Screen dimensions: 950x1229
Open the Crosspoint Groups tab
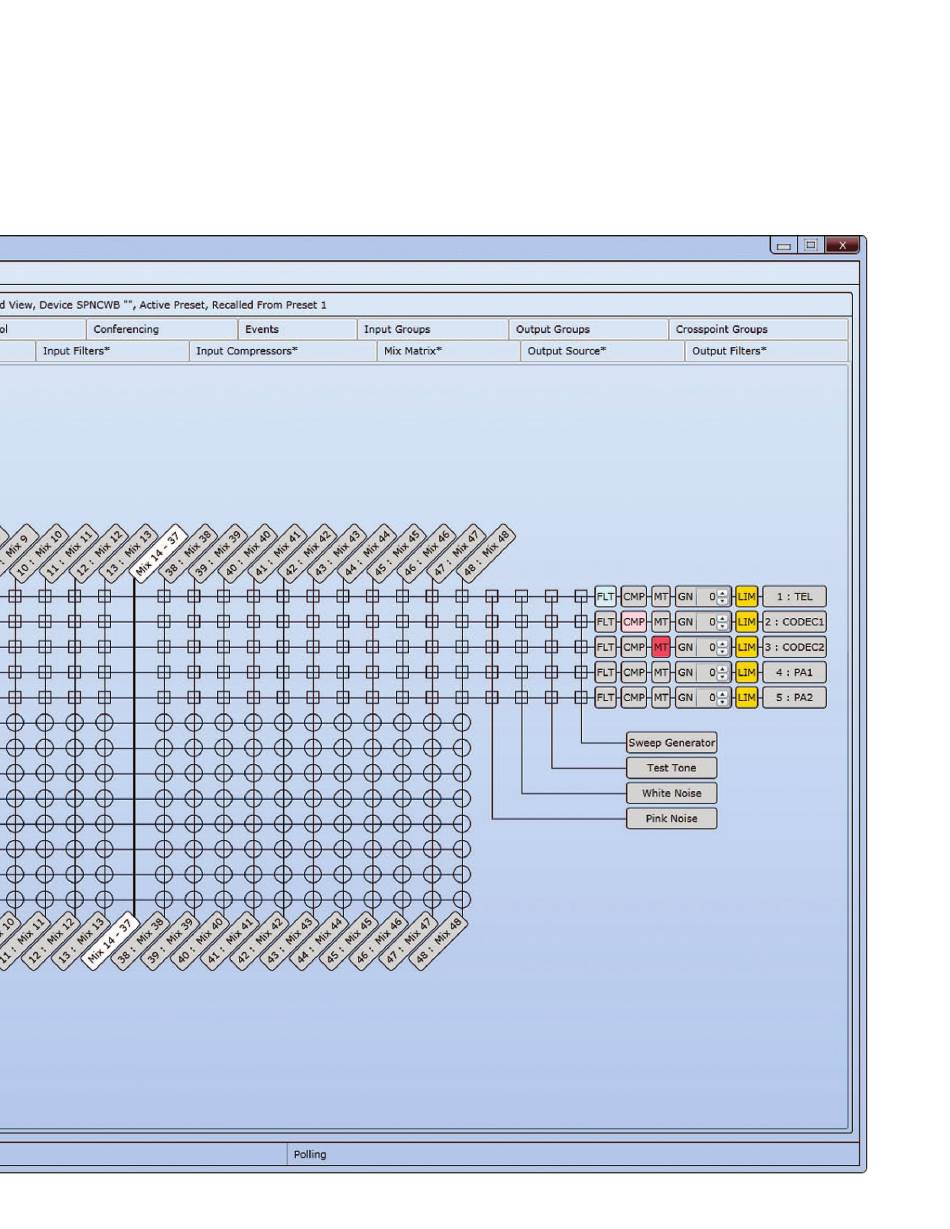coord(721,329)
